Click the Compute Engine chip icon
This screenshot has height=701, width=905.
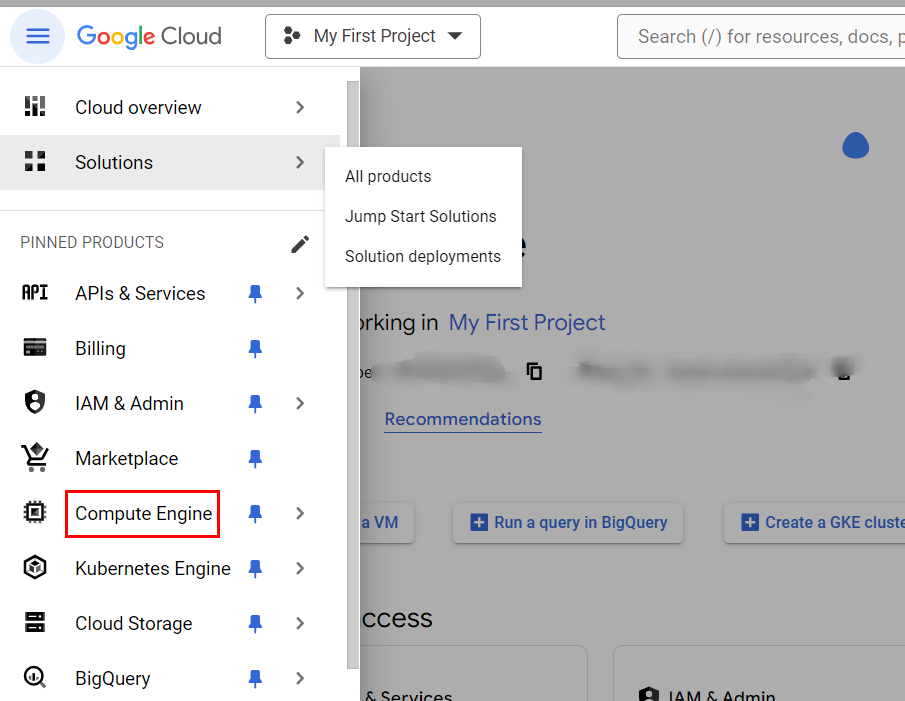pos(35,512)
